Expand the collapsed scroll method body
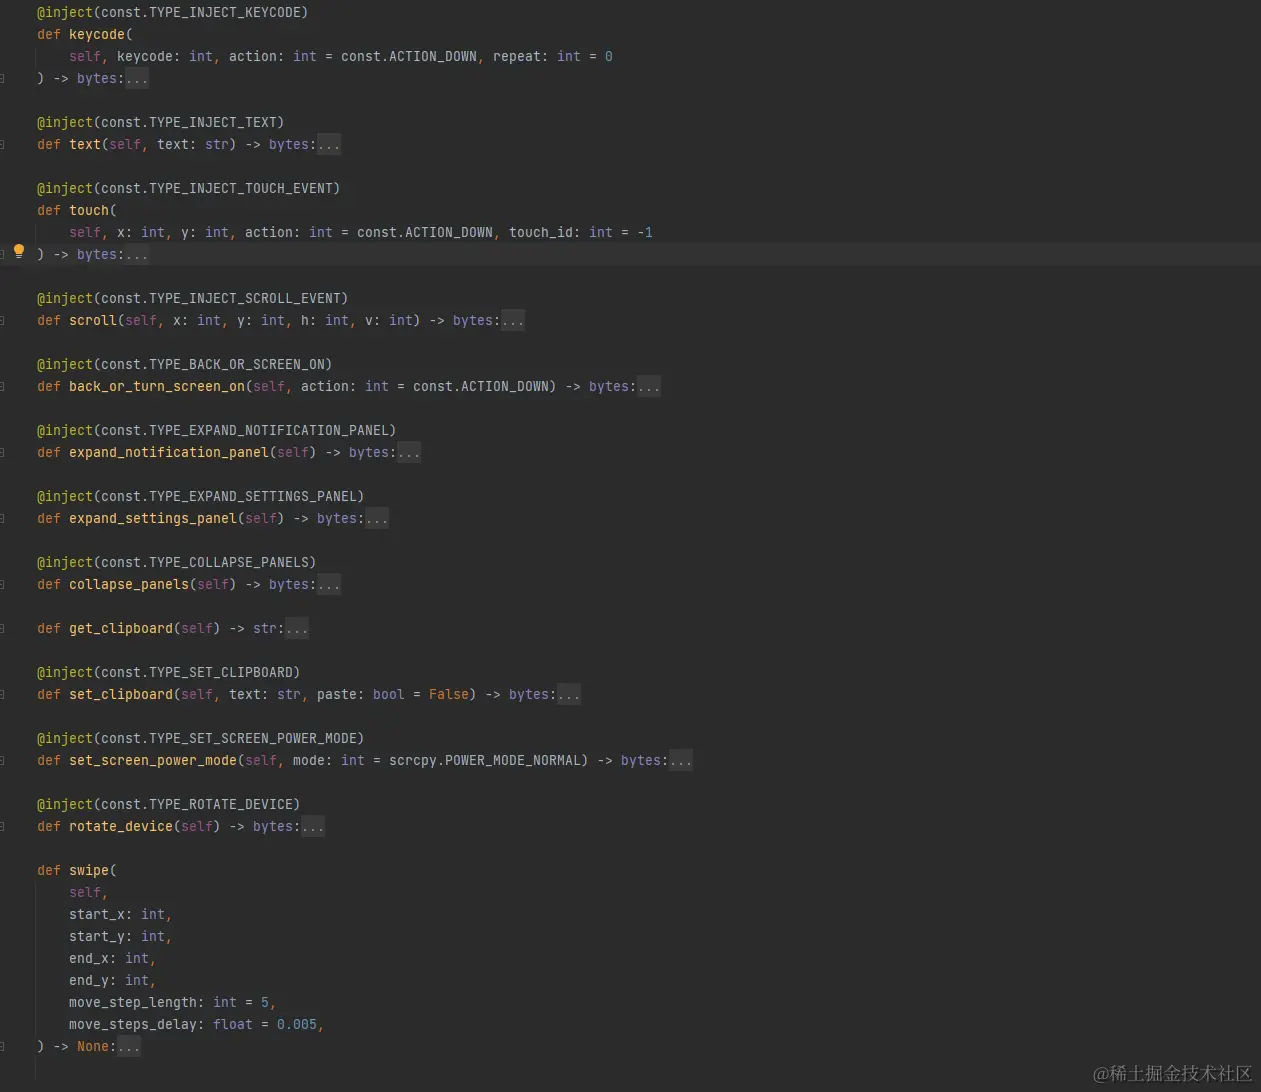The width and height of the screenshot is (1261, 1092). [x=512, y=320]
